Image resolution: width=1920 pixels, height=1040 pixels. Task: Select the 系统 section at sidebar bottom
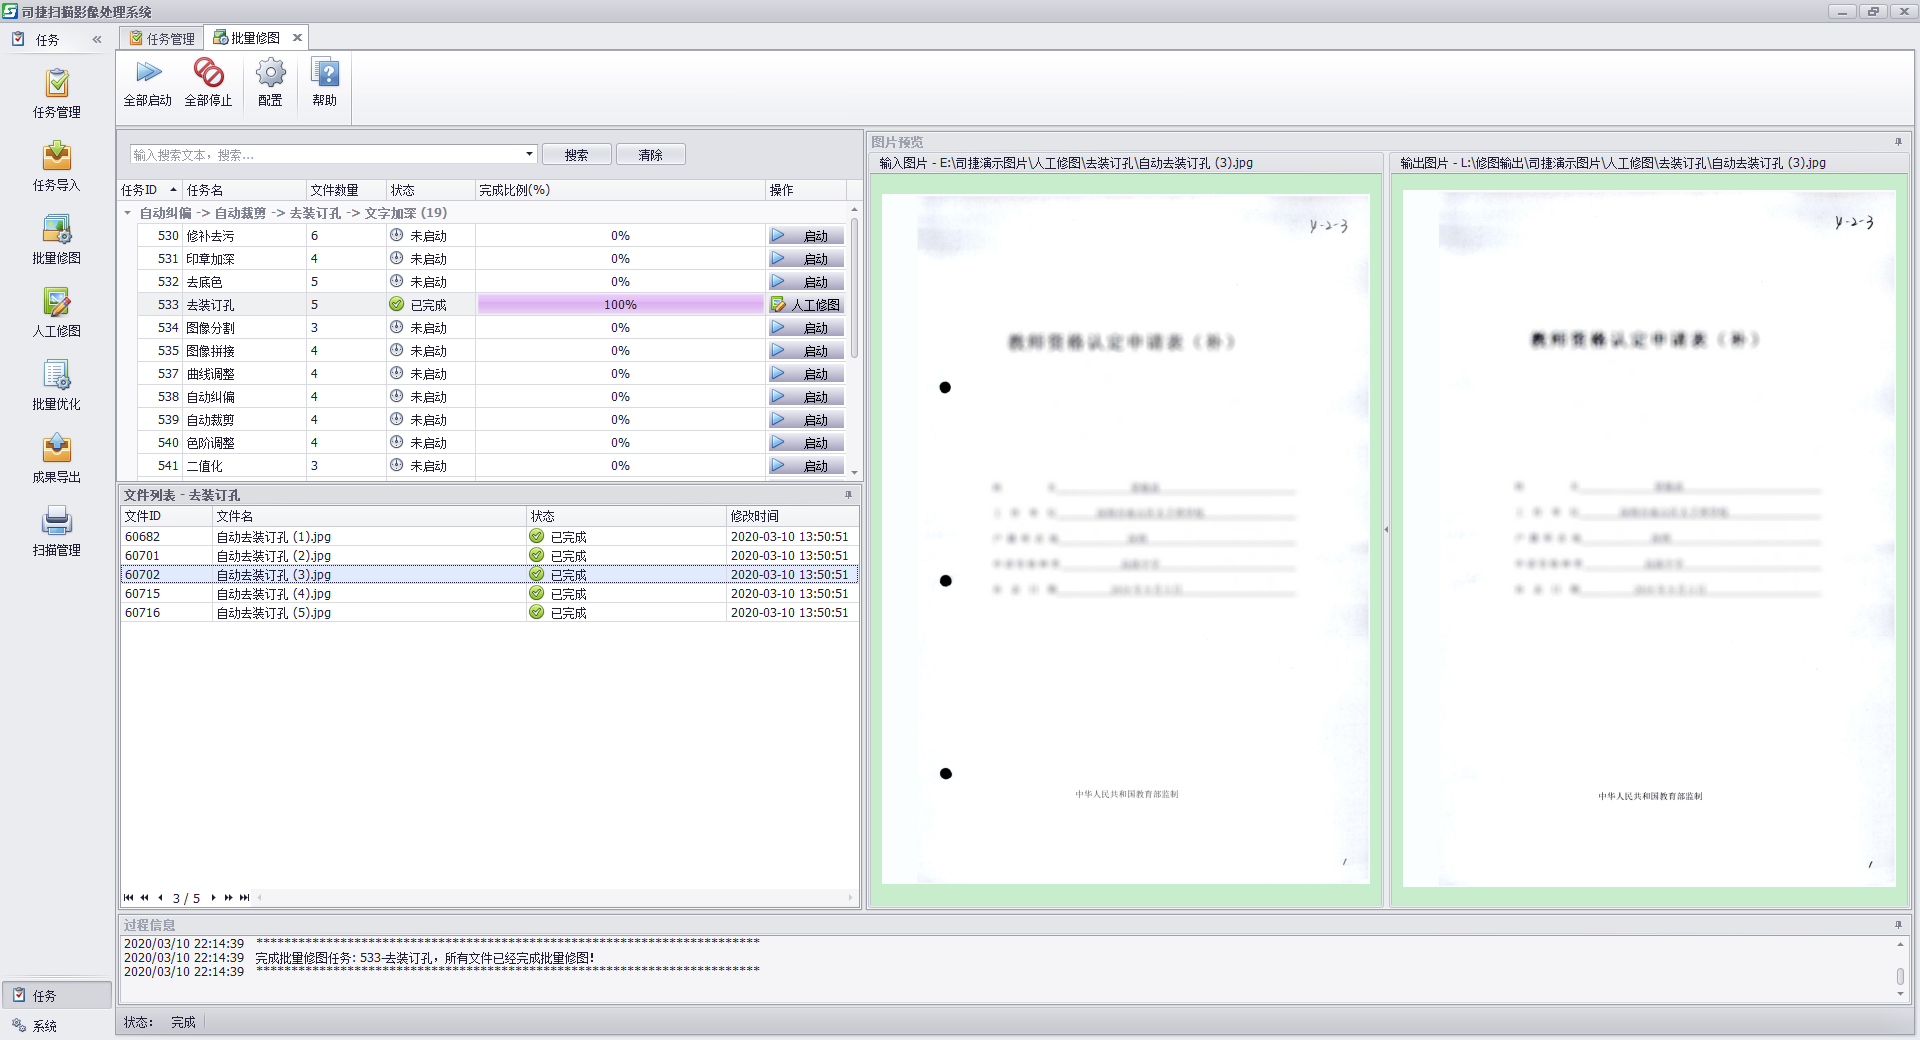57,1026
